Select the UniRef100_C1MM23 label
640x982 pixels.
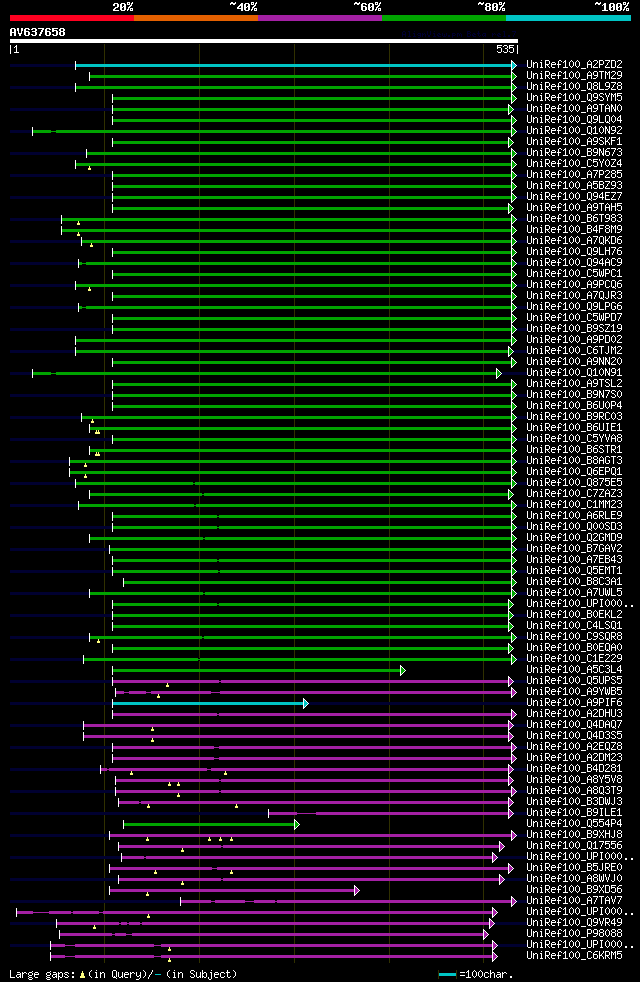coord(574,505)
